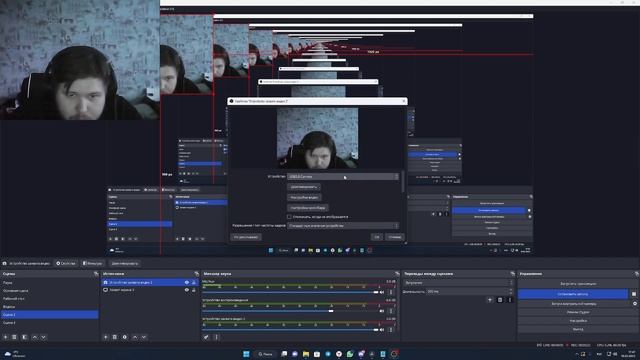Move source down arrow in Sources panel
The width and height of the screenshot is (640, 360).
(x=144, y=337)
